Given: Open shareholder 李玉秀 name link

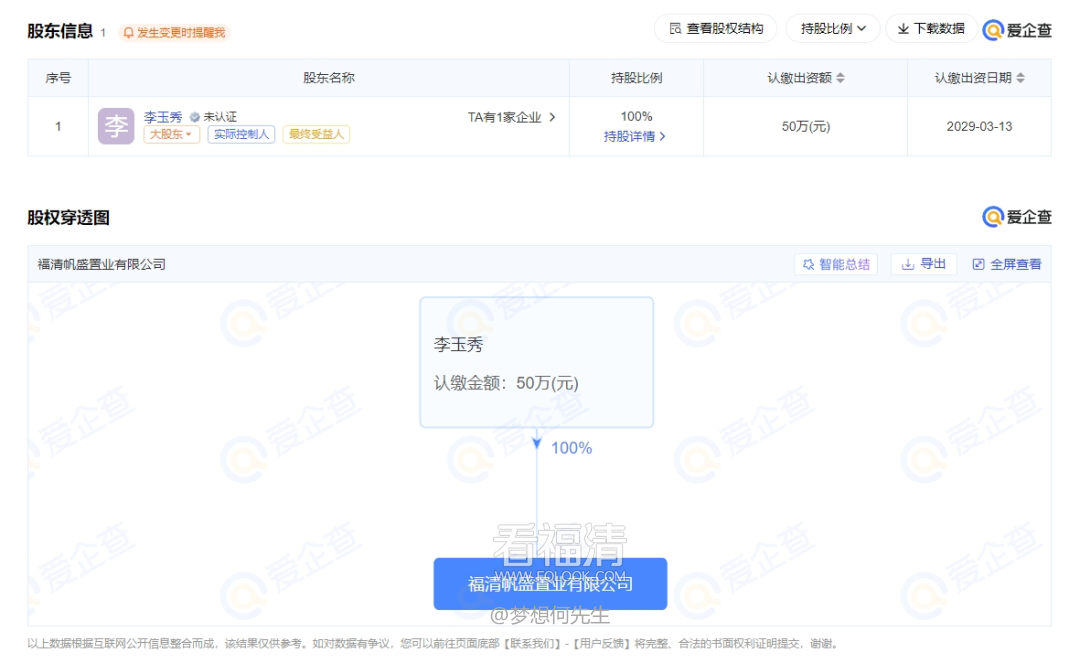Looking at the screenshot, I should click(x=163, y=117).
